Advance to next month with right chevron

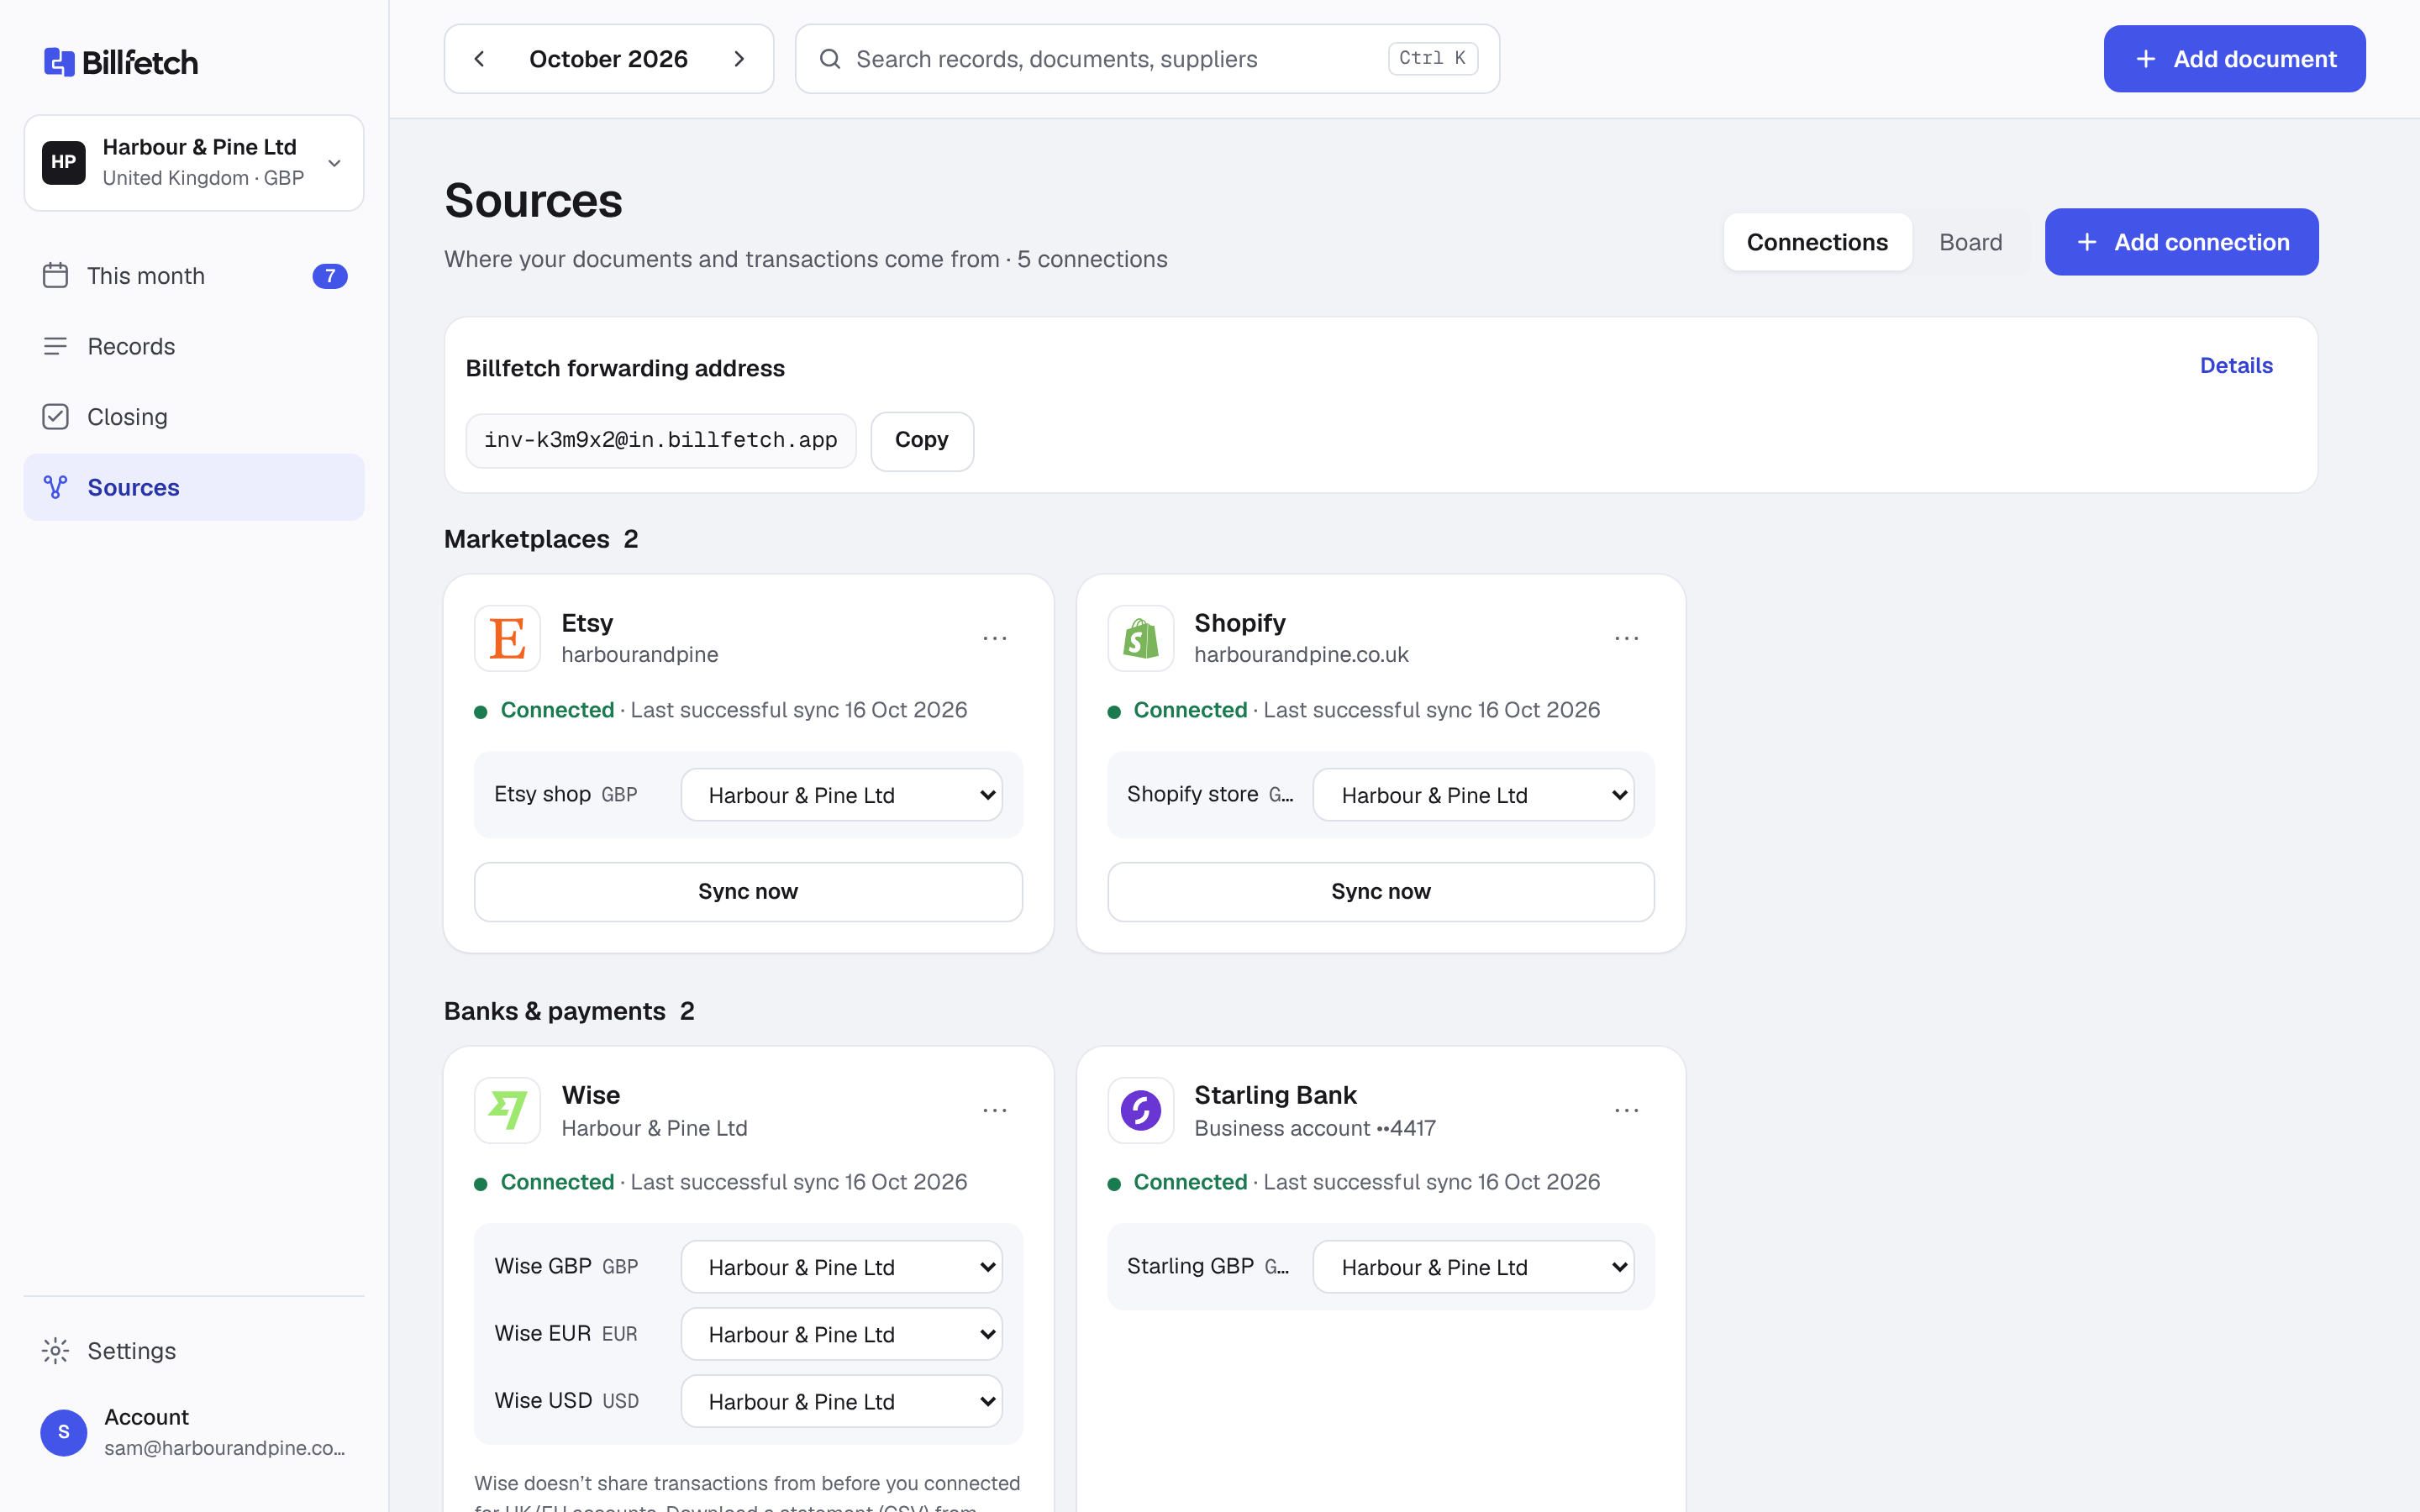coord(739,59)
